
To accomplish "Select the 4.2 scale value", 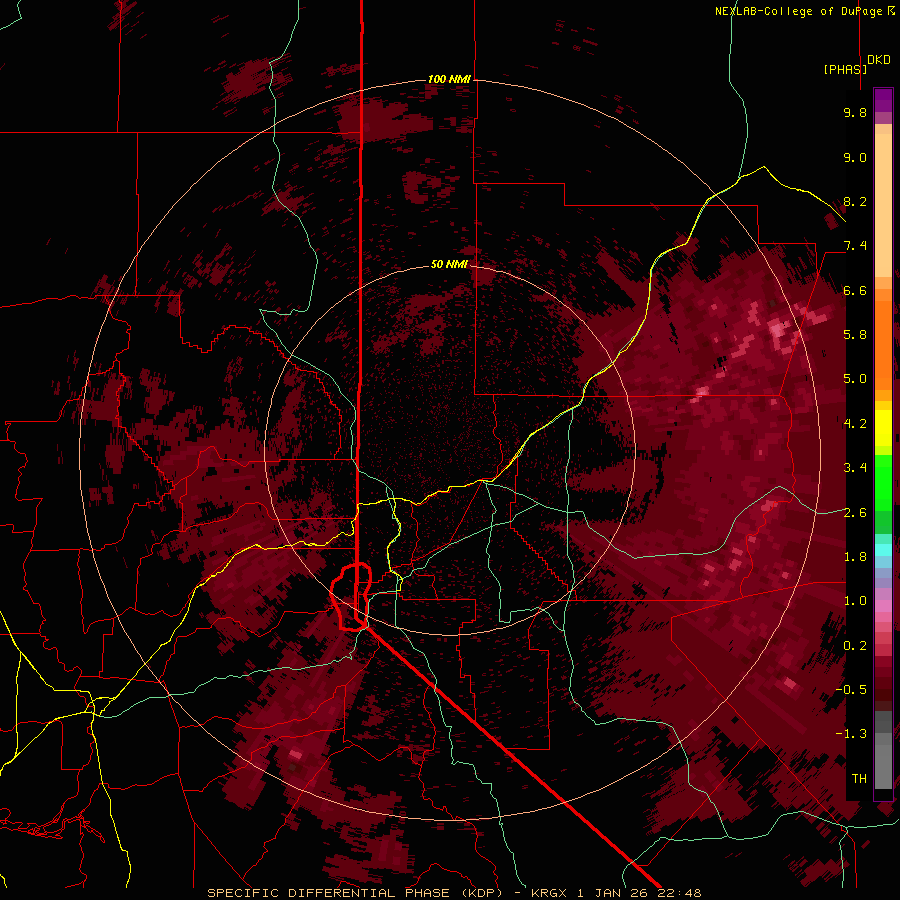I will (855, 424).
